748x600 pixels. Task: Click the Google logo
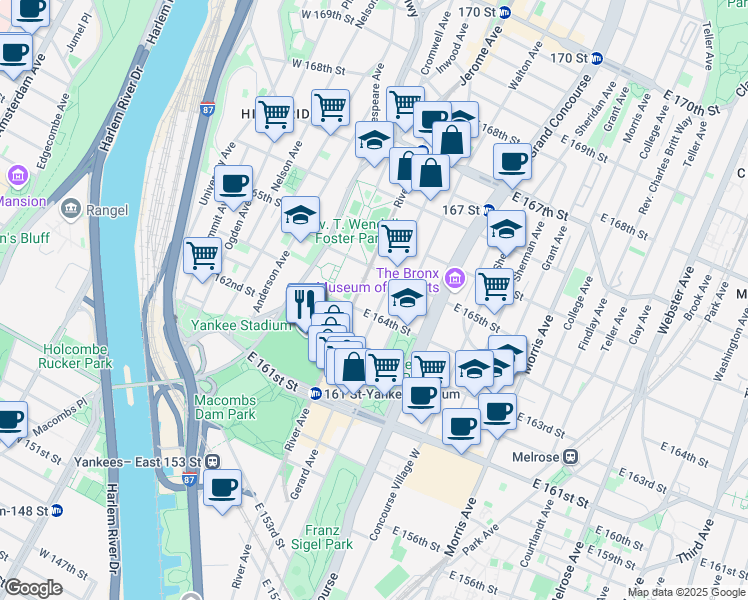pos(32,588)
